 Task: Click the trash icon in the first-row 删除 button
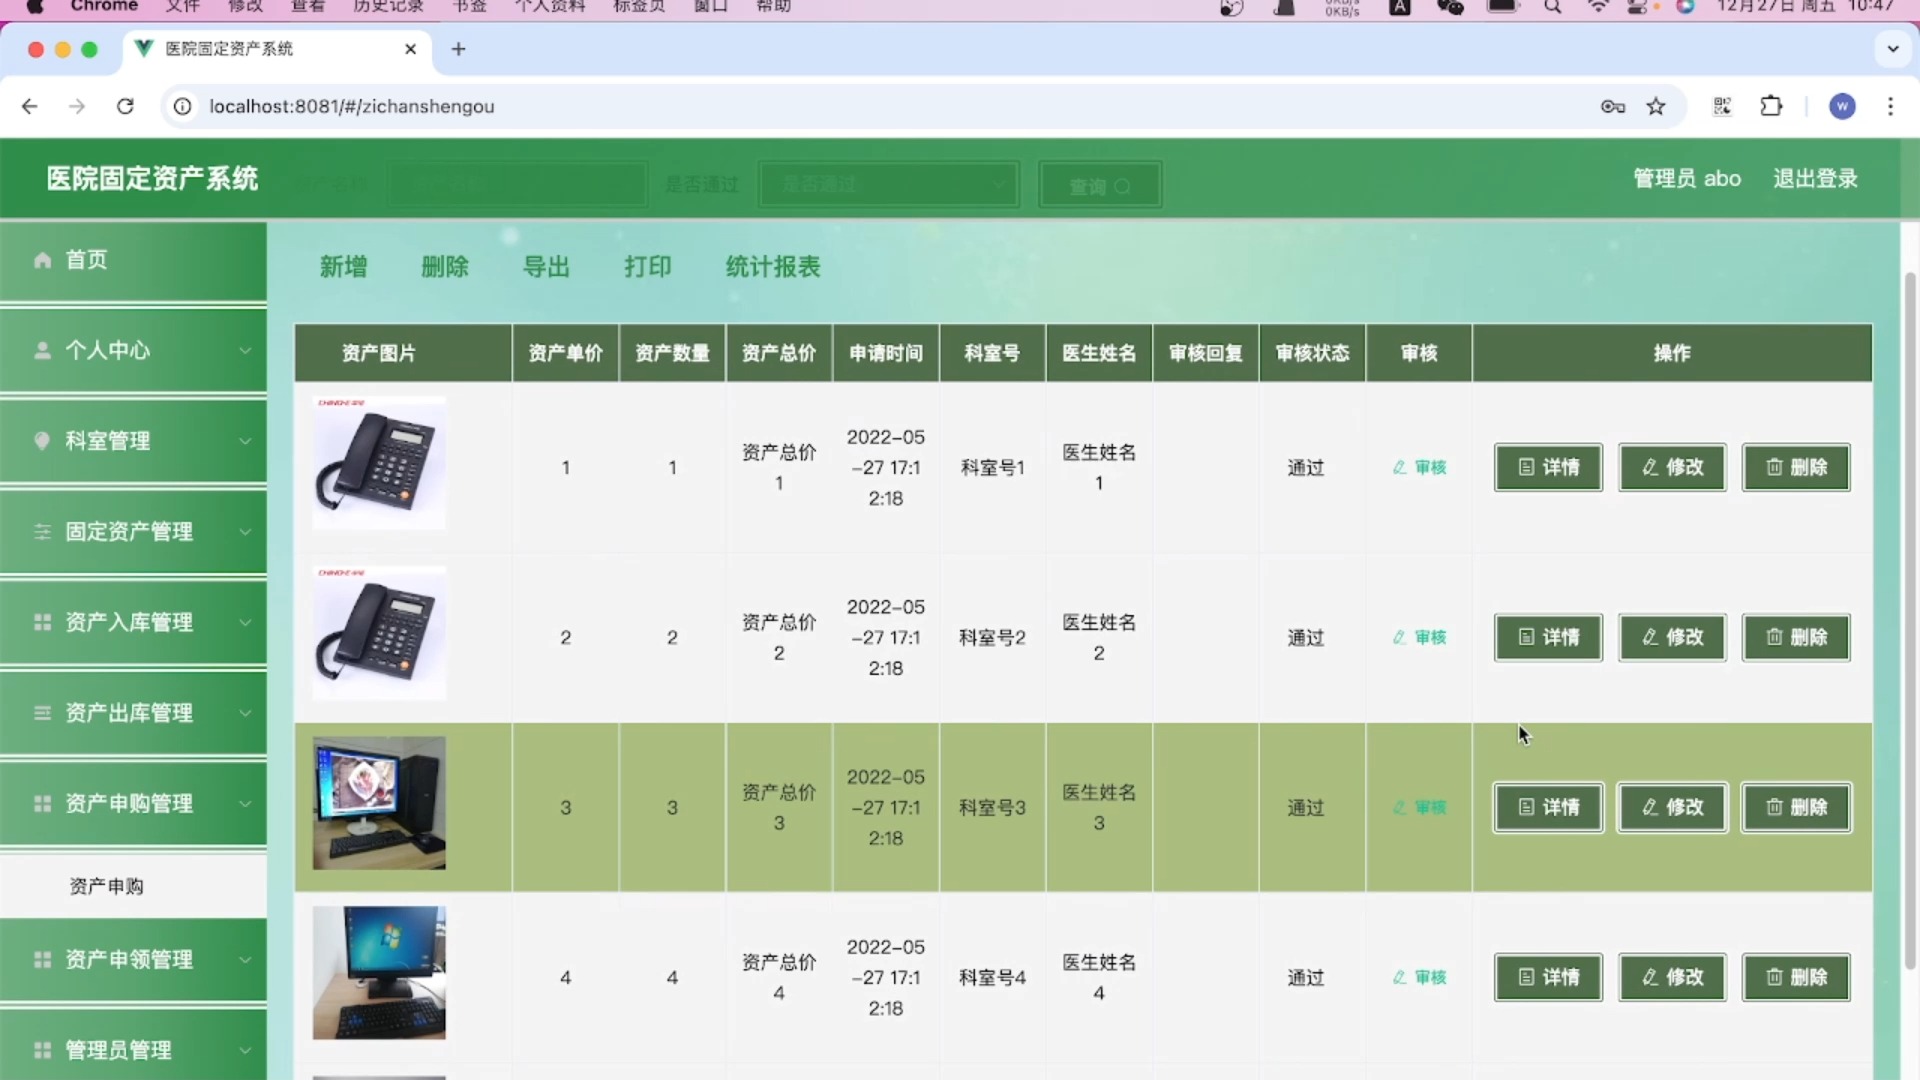pos(1773,467)
